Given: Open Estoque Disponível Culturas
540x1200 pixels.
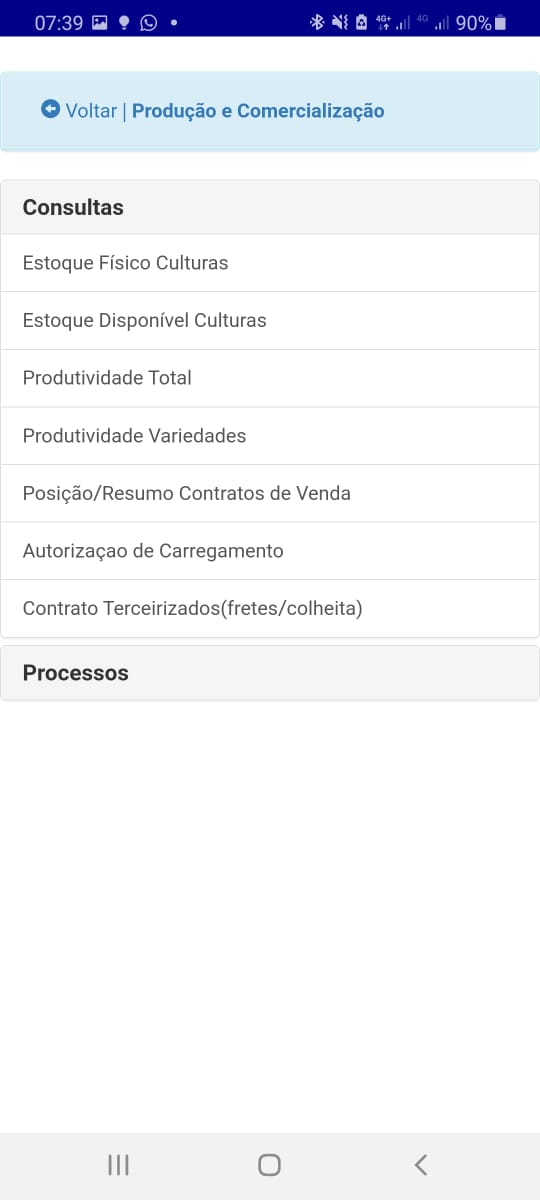Looking at the screenshot, I should click(270, 321).
